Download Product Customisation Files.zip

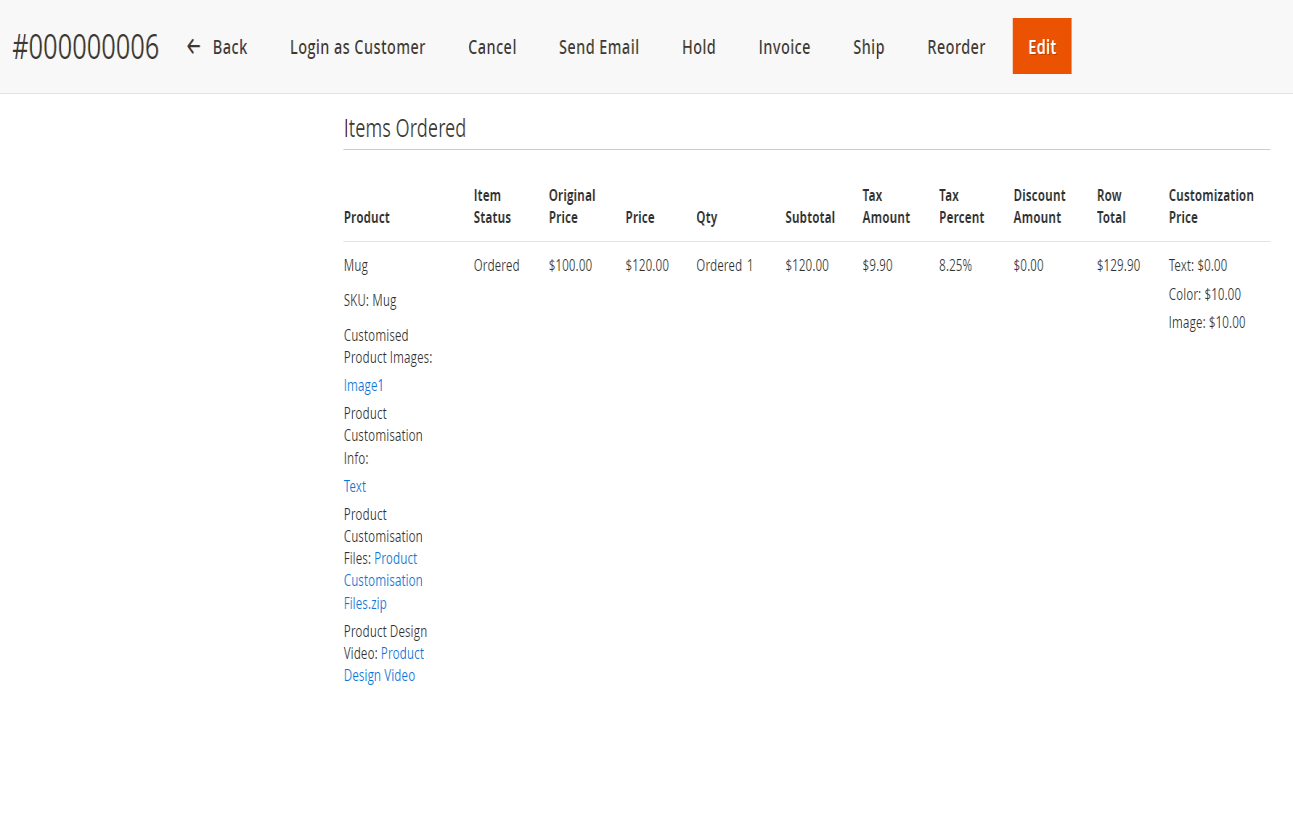pos(383,581)
